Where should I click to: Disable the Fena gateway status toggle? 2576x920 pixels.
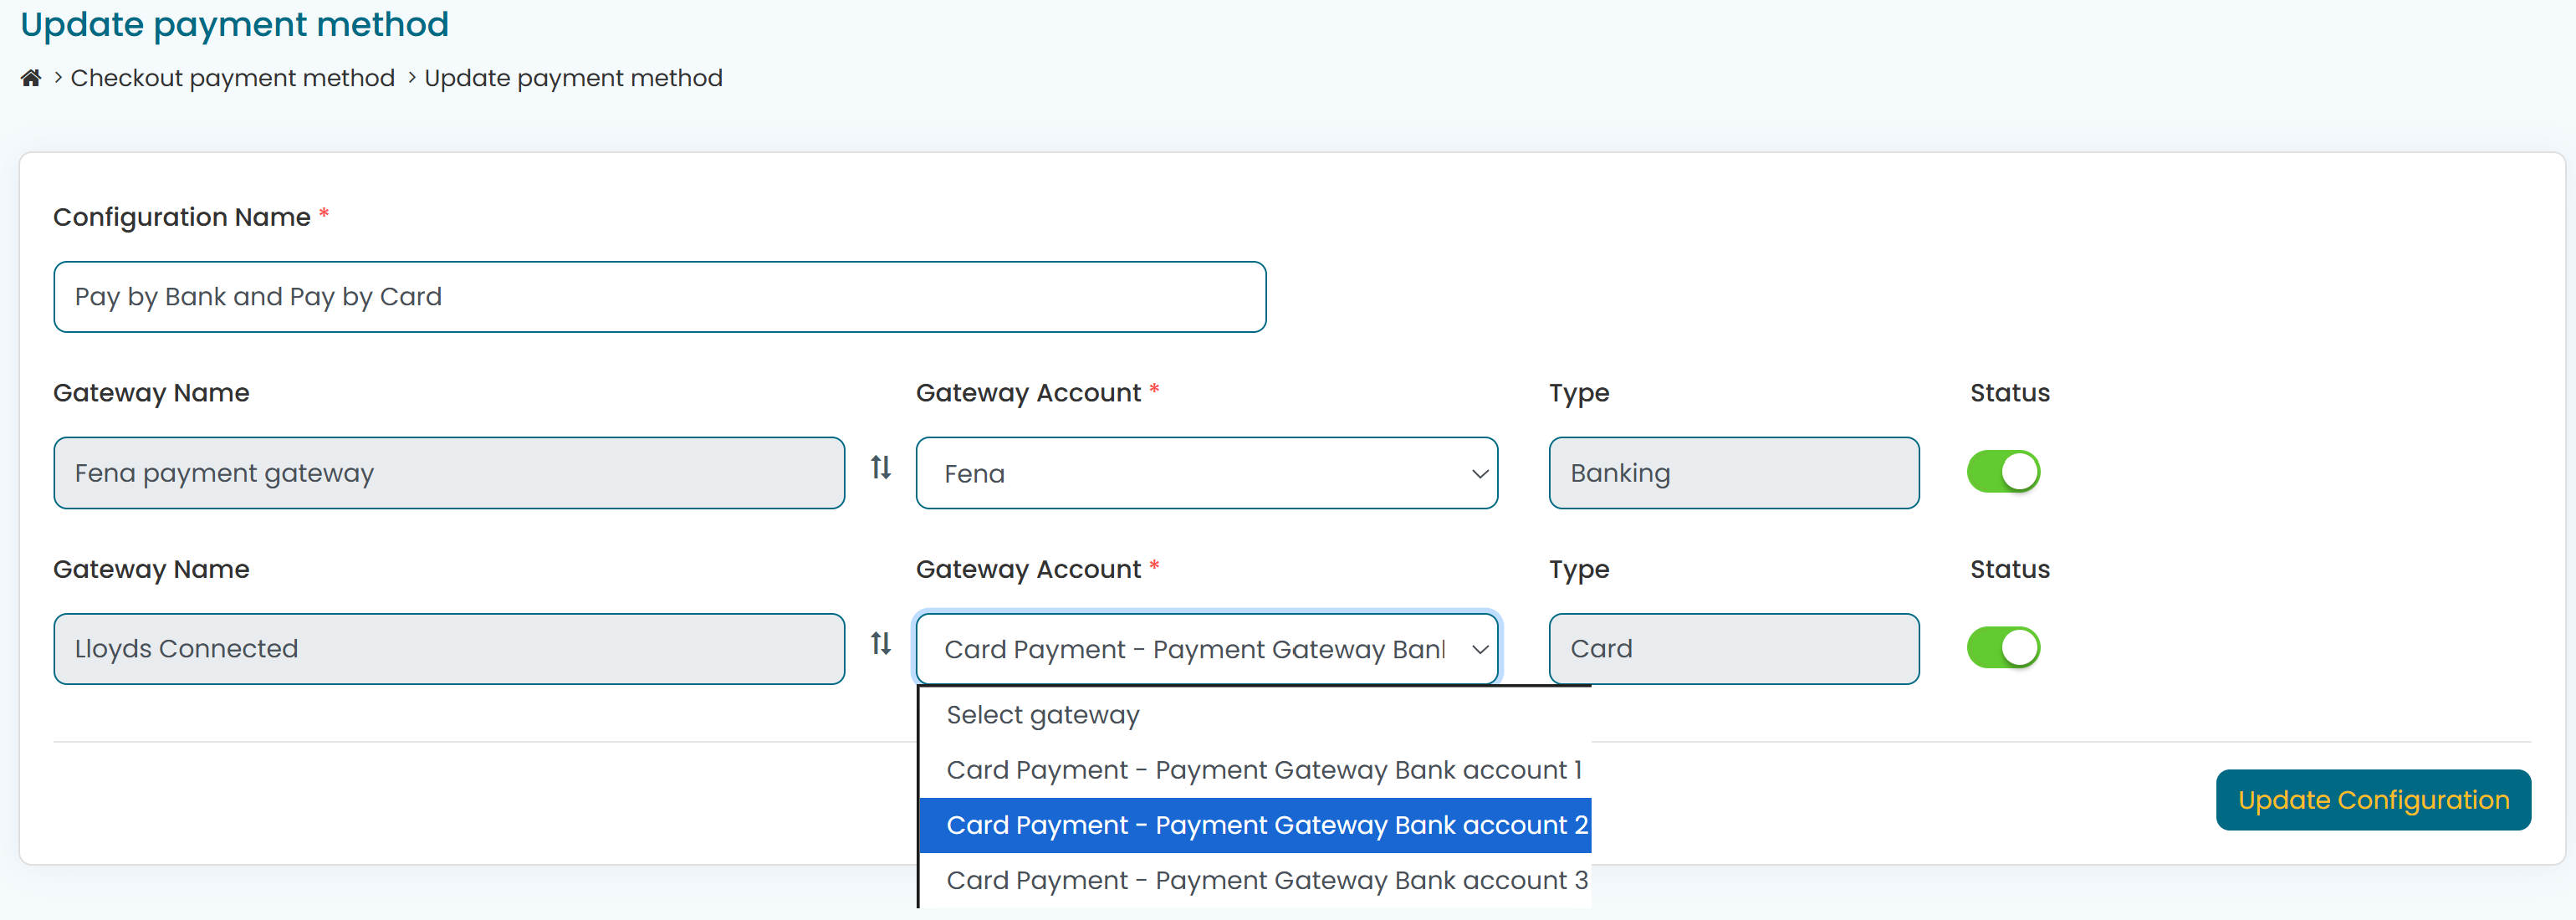tap(2003, 471)
